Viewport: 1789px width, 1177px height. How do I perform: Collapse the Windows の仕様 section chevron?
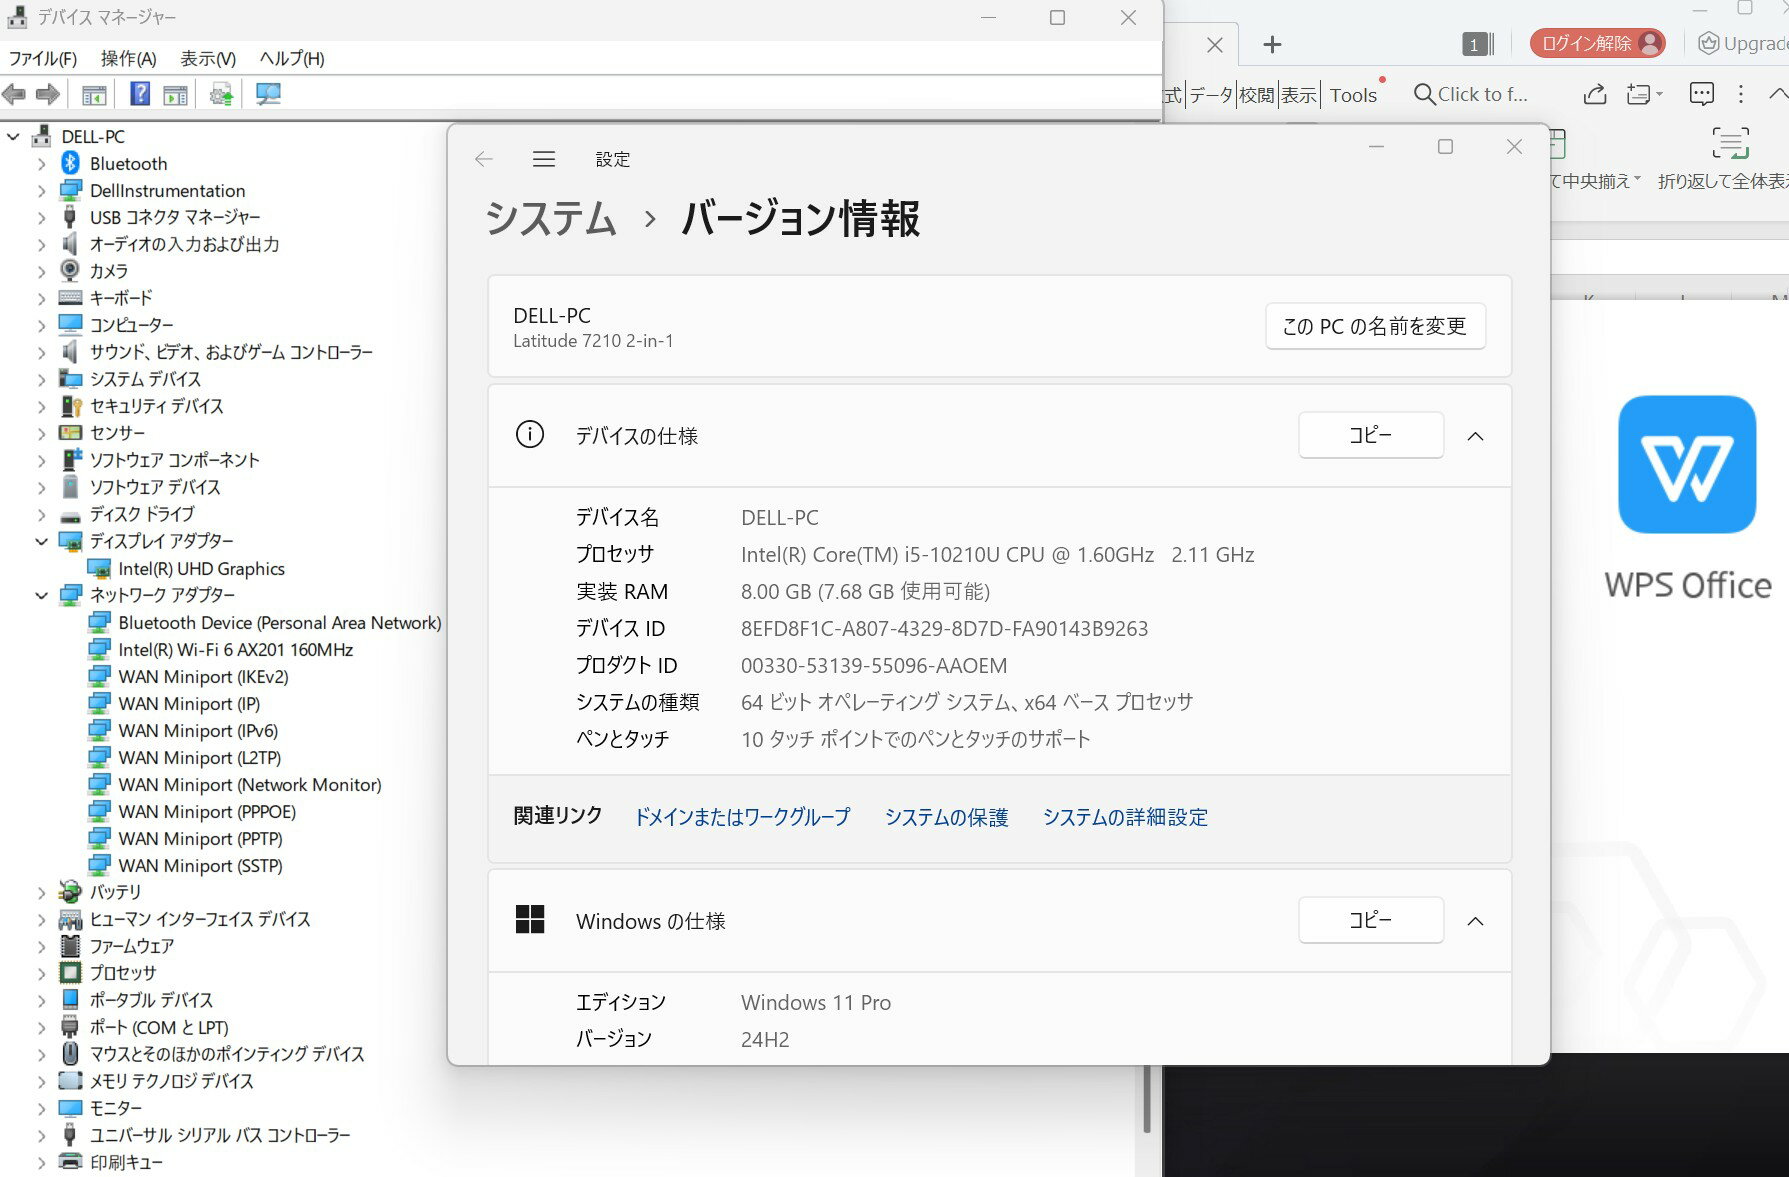1474,921
